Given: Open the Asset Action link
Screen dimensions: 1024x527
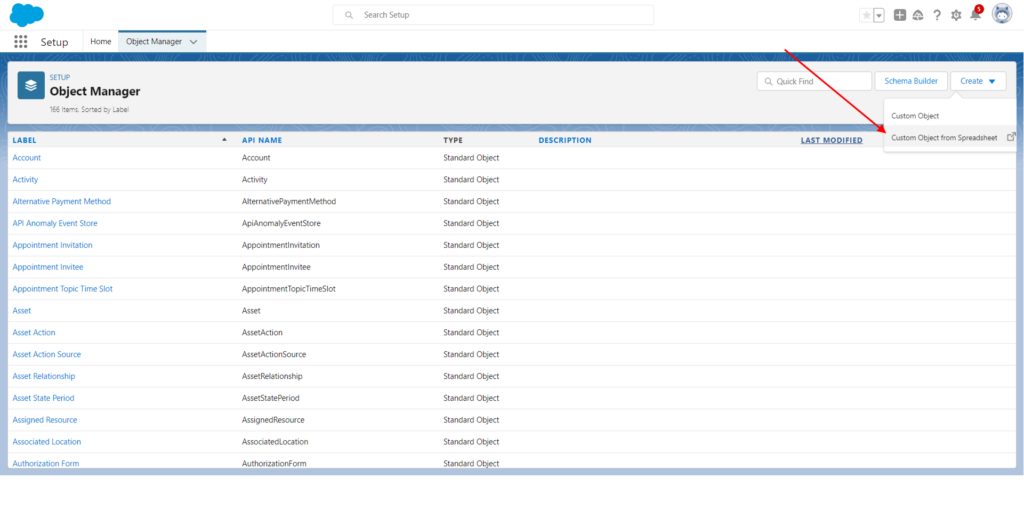Looking at the screenshot, I should (x=34, y=332).
